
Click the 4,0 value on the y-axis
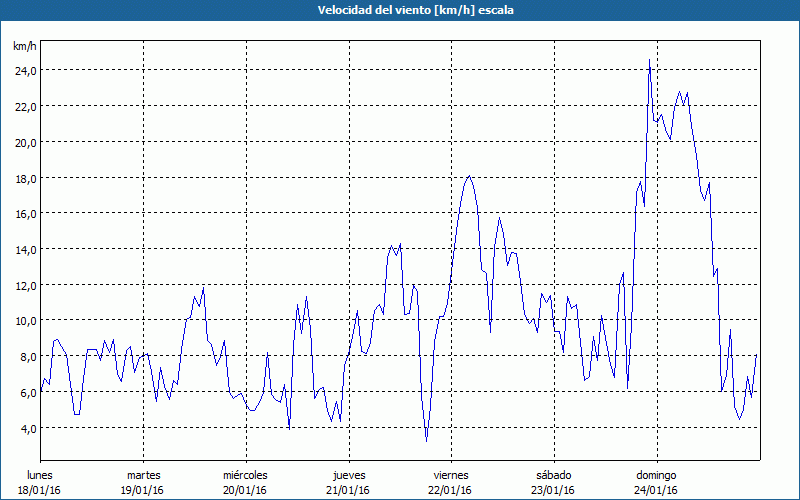click(x=25, y=428)
